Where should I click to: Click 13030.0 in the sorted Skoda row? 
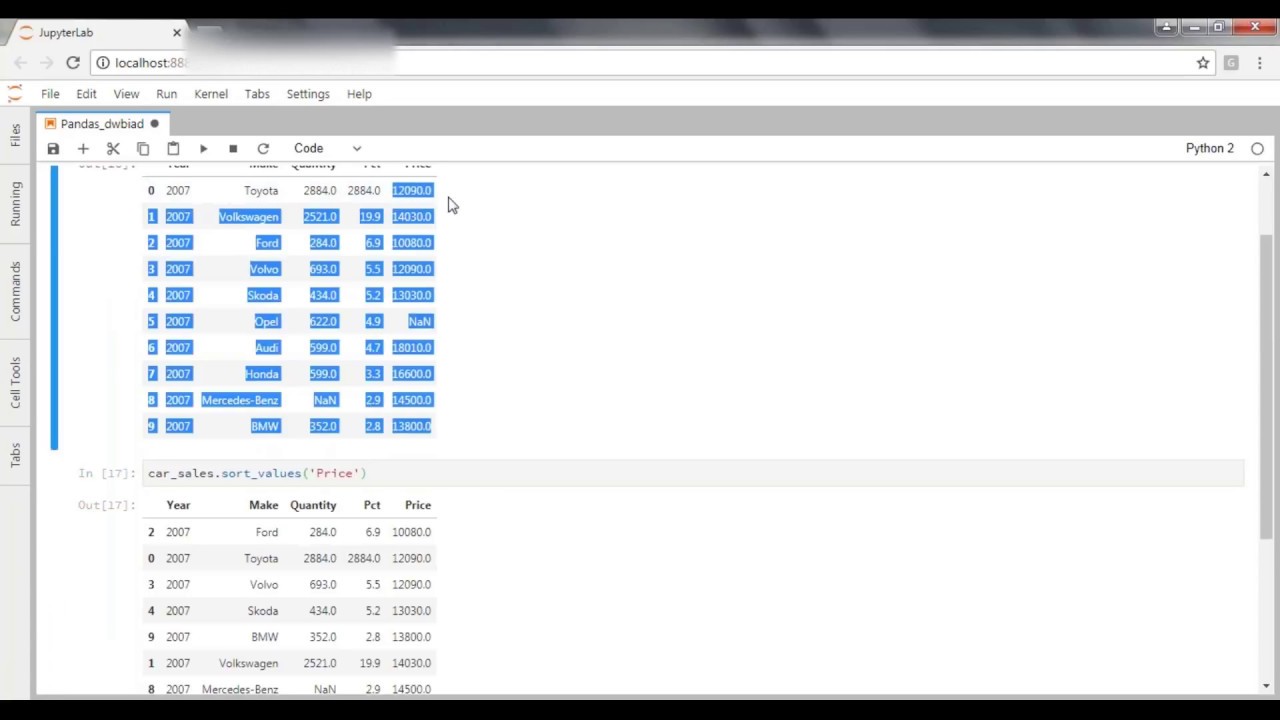tap(412, 611)
